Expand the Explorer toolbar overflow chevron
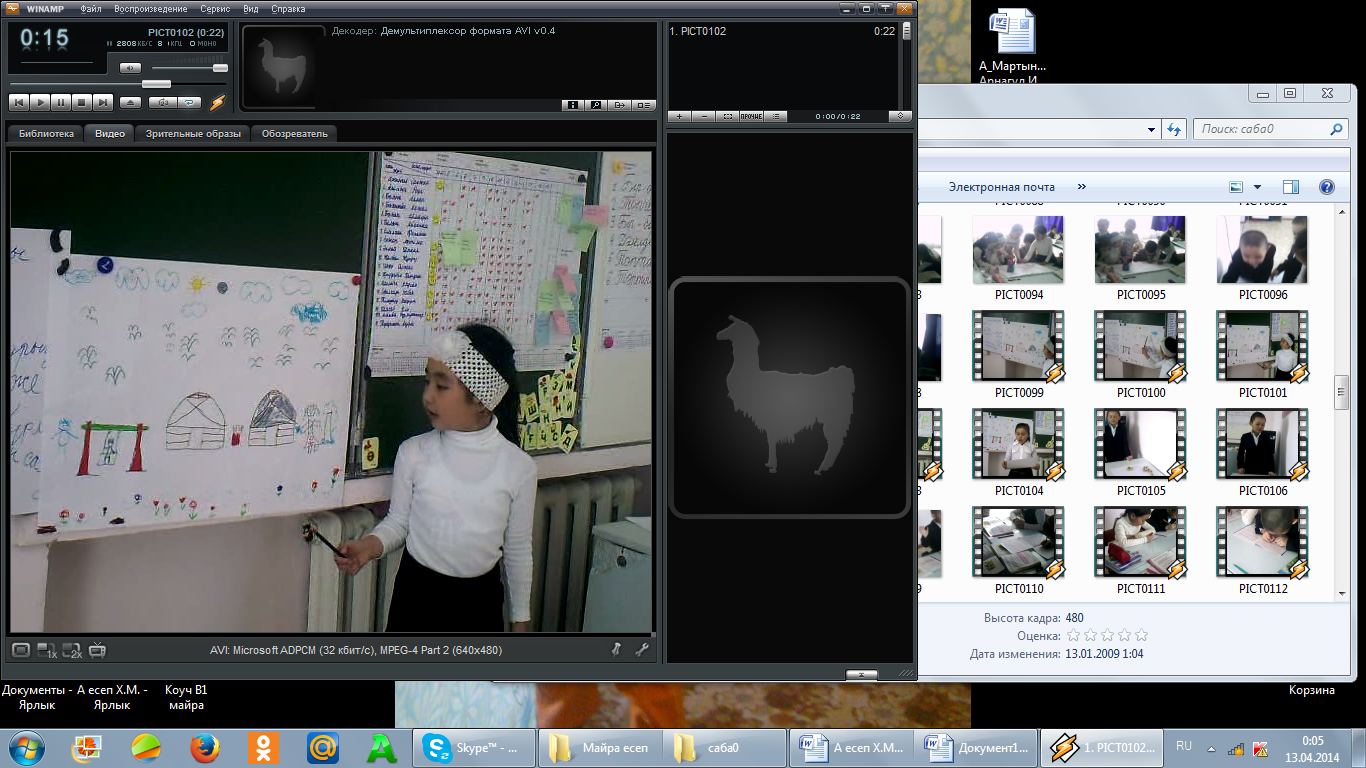Viewport: 1366px width, 768px height. pos(1080,187)
